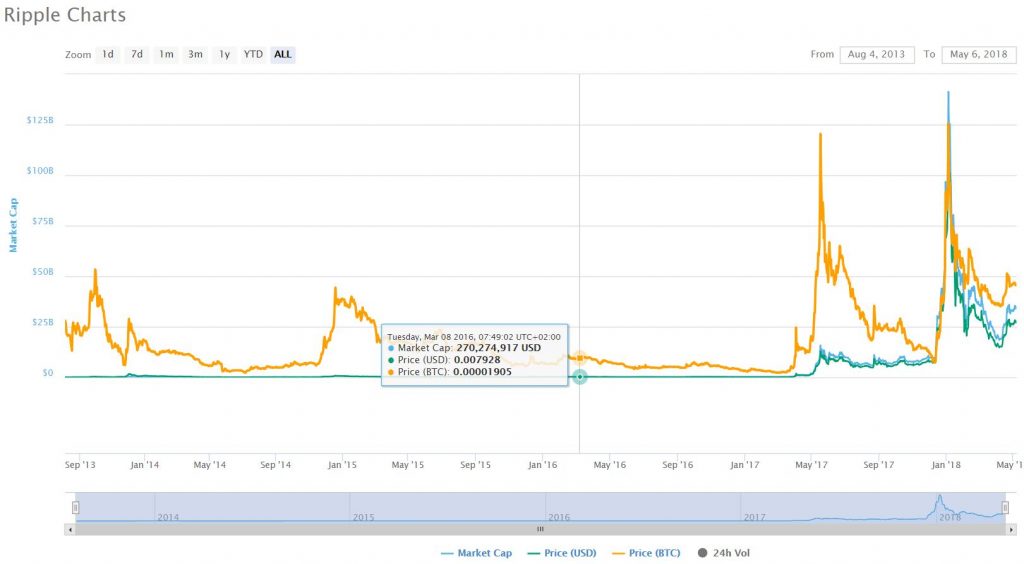Click the Jan '17 x-axis label
The width and height of the screenshot is (1024, 564).
(x=744, y=465)
